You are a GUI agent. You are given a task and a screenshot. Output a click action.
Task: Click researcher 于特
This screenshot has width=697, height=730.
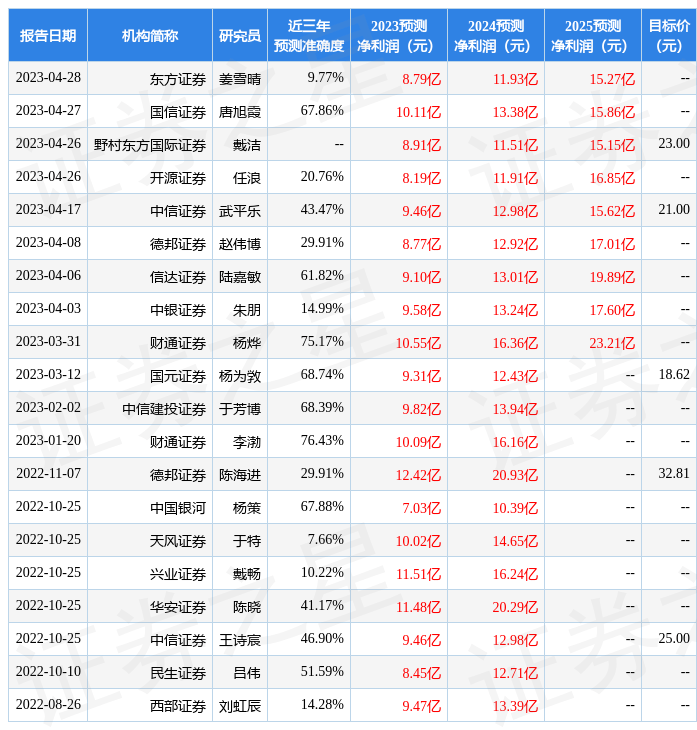246,541
